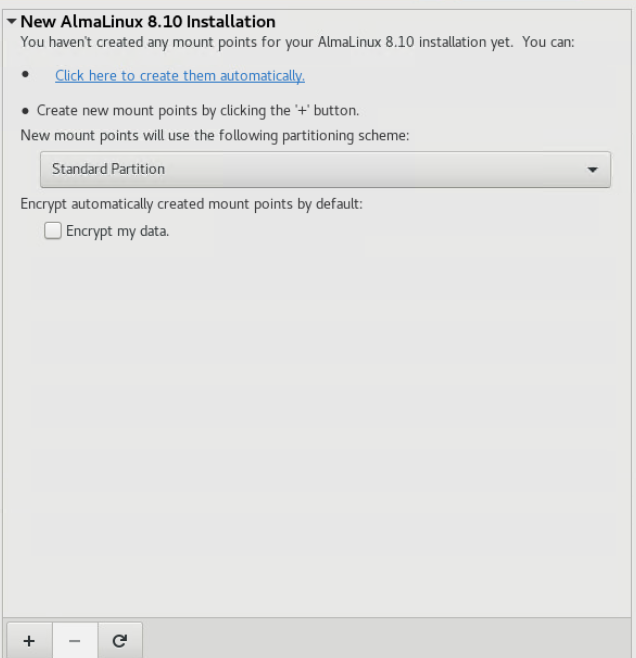636x658 pixels.
Task: Click the 'New AlmaLinux 8.10 Installation' heading
Action: tap(148, 21)
